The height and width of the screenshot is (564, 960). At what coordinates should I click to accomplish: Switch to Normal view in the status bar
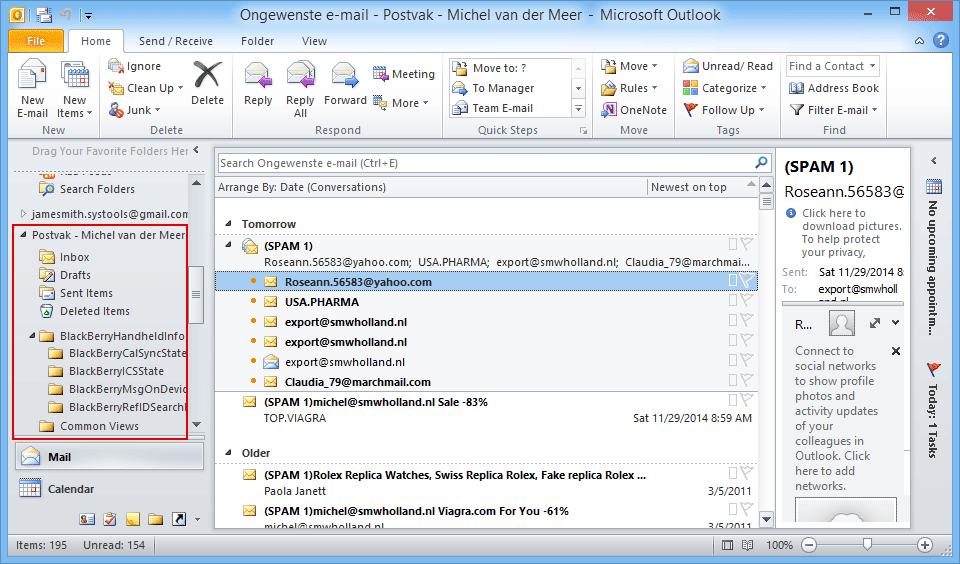pyautogui.click(x=727, y=545)
